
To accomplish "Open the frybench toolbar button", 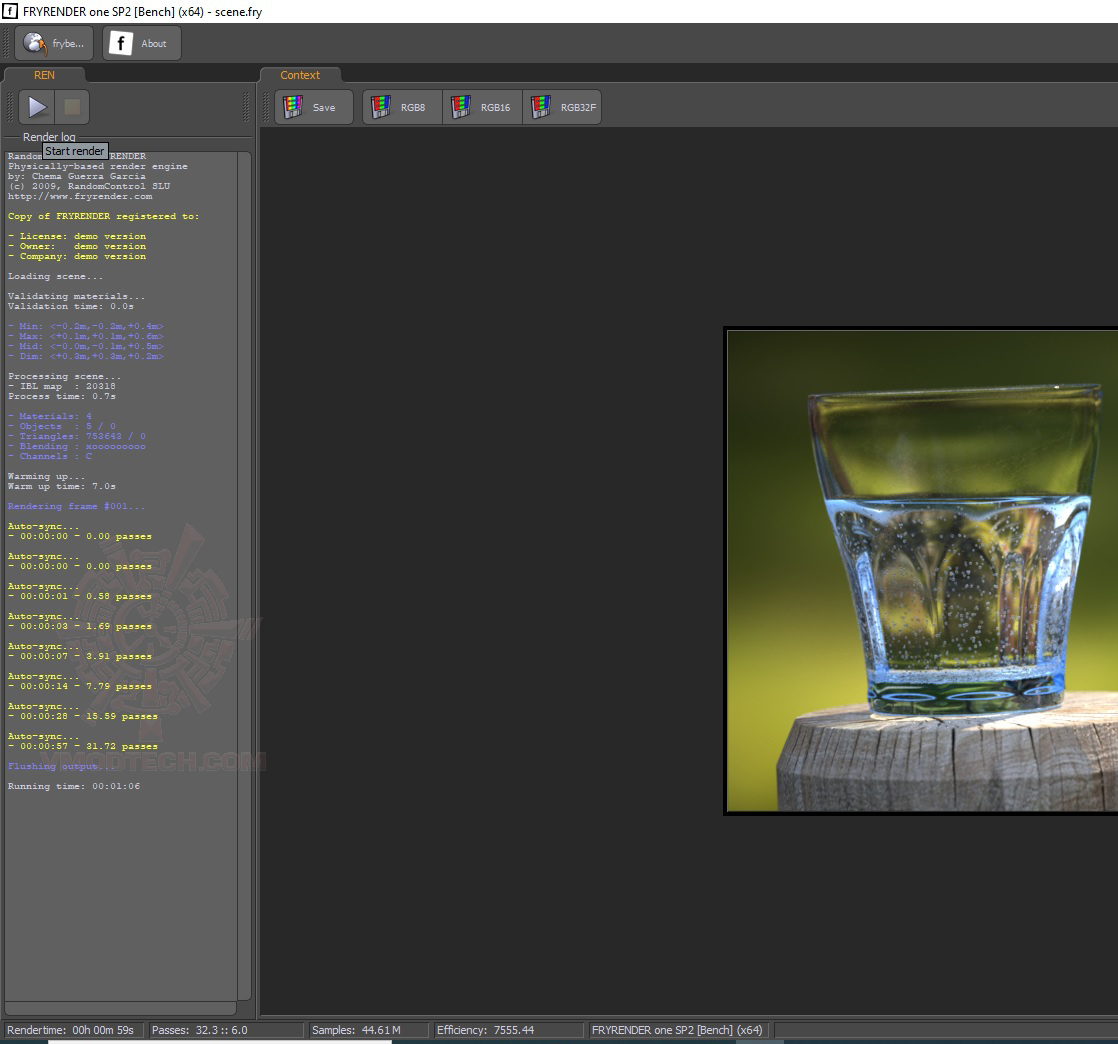I will pos(56,44).
